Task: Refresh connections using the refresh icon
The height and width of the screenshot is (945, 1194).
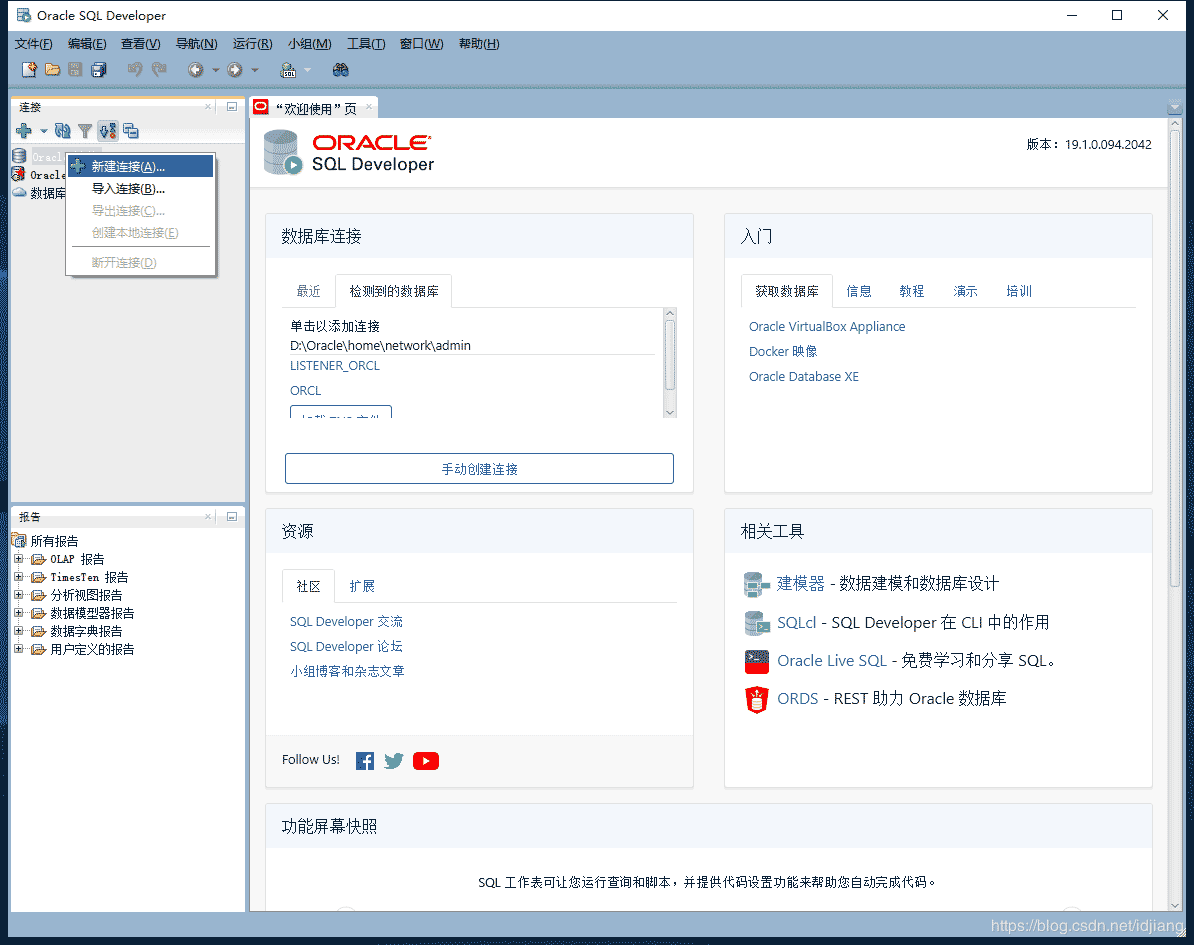Action: click(x=62, y=130)
